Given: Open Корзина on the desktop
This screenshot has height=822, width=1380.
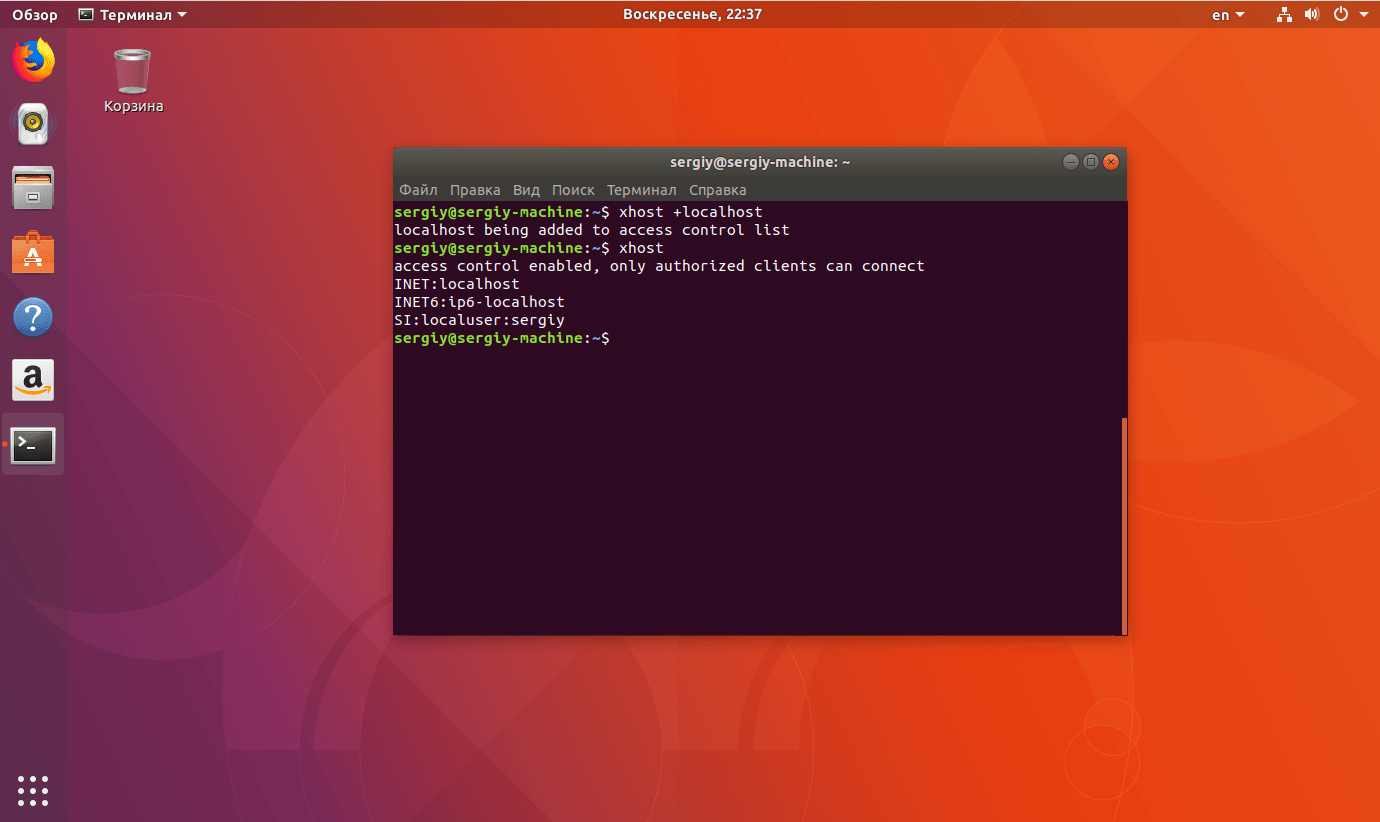Looking at the screenshot, I should [x=131, y=68].
